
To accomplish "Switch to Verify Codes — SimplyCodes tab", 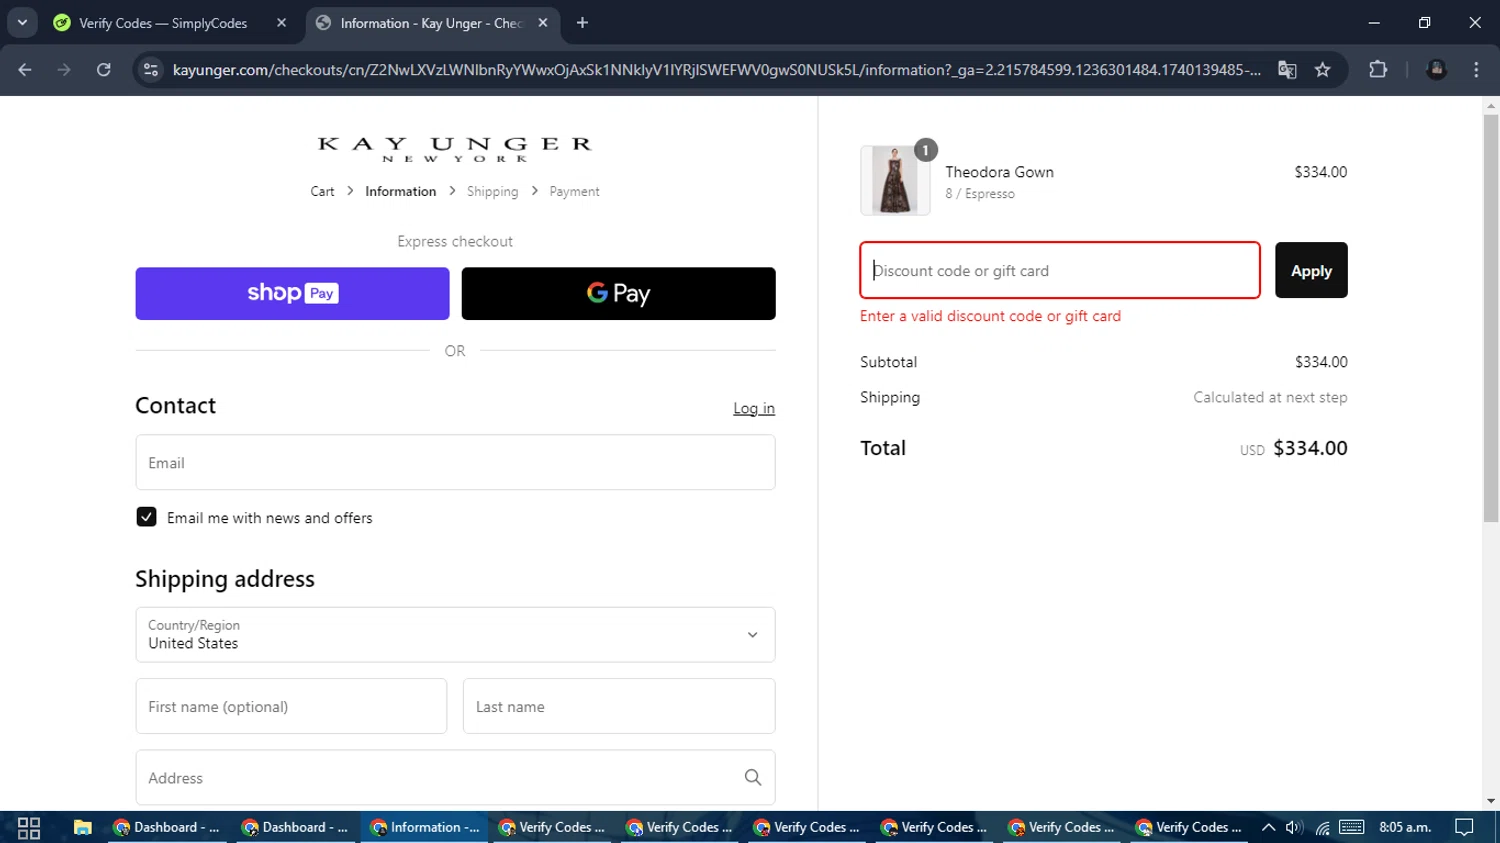I will 170,23.
